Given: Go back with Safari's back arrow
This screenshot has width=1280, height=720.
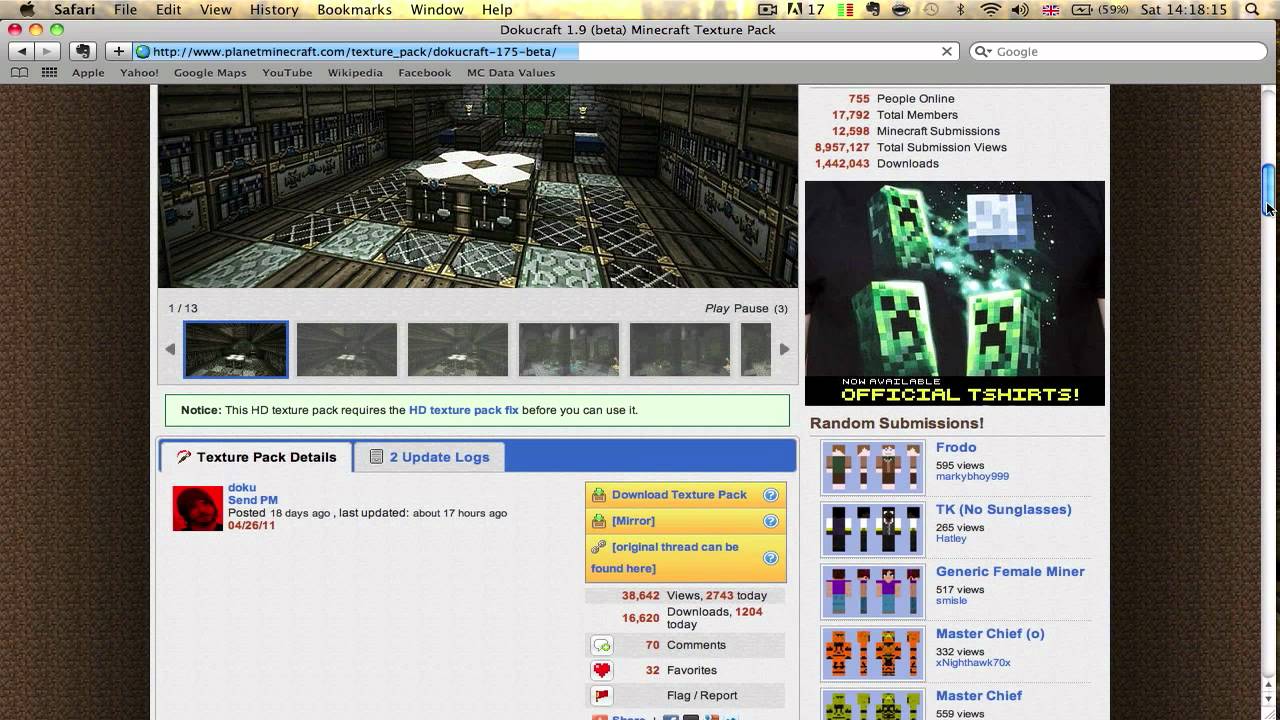Looking at the screenshot, I should tap(22, 51).
